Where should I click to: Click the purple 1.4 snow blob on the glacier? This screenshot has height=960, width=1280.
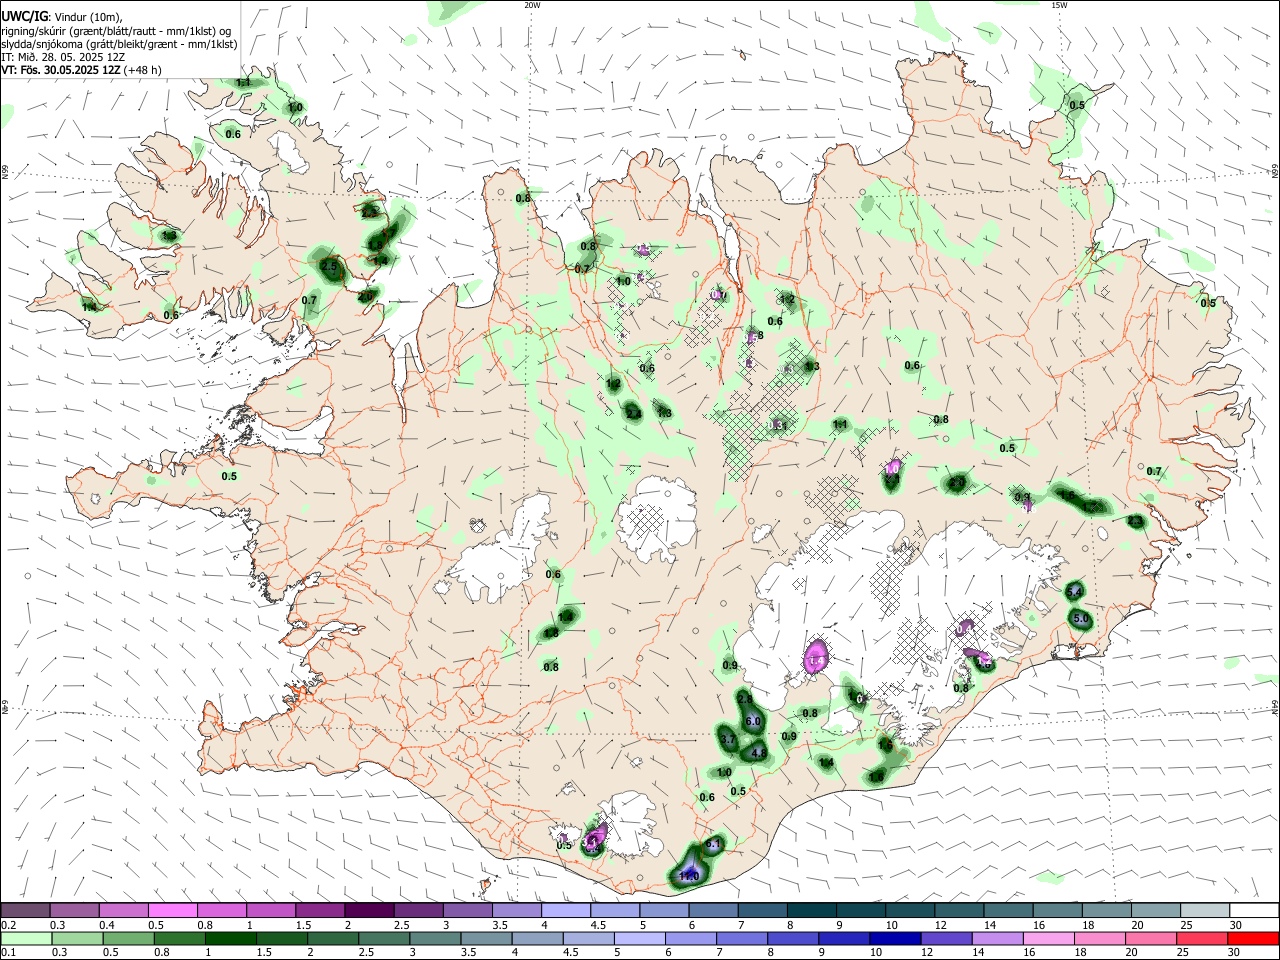[x=816, y=659]
